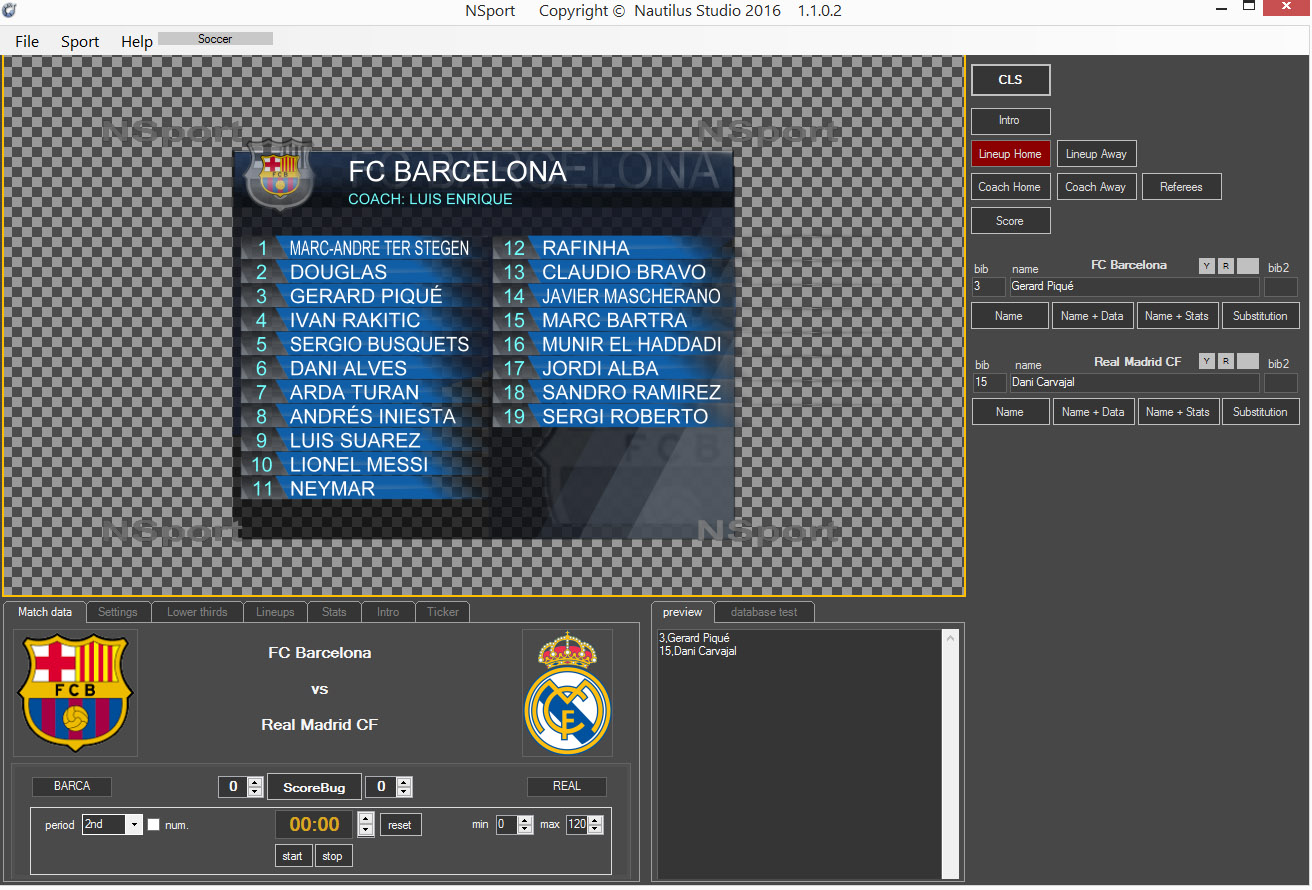
Task: Increase the home team score with the up arrow
Action: point(255,782)
